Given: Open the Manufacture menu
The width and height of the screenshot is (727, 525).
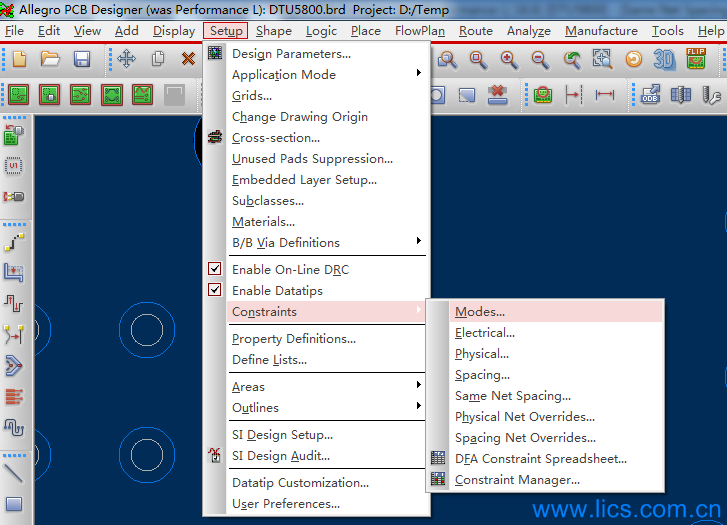Looking at the screenshot, I should (x=601, y=31).
